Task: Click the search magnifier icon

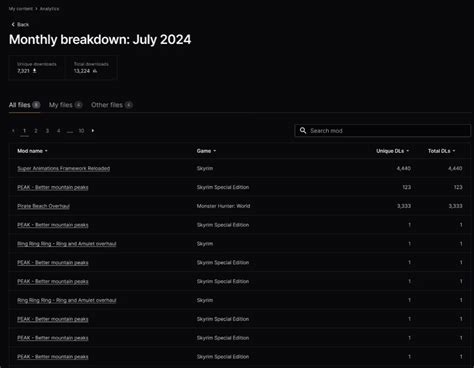Action: pyautogui.click(x=303, y=130)
